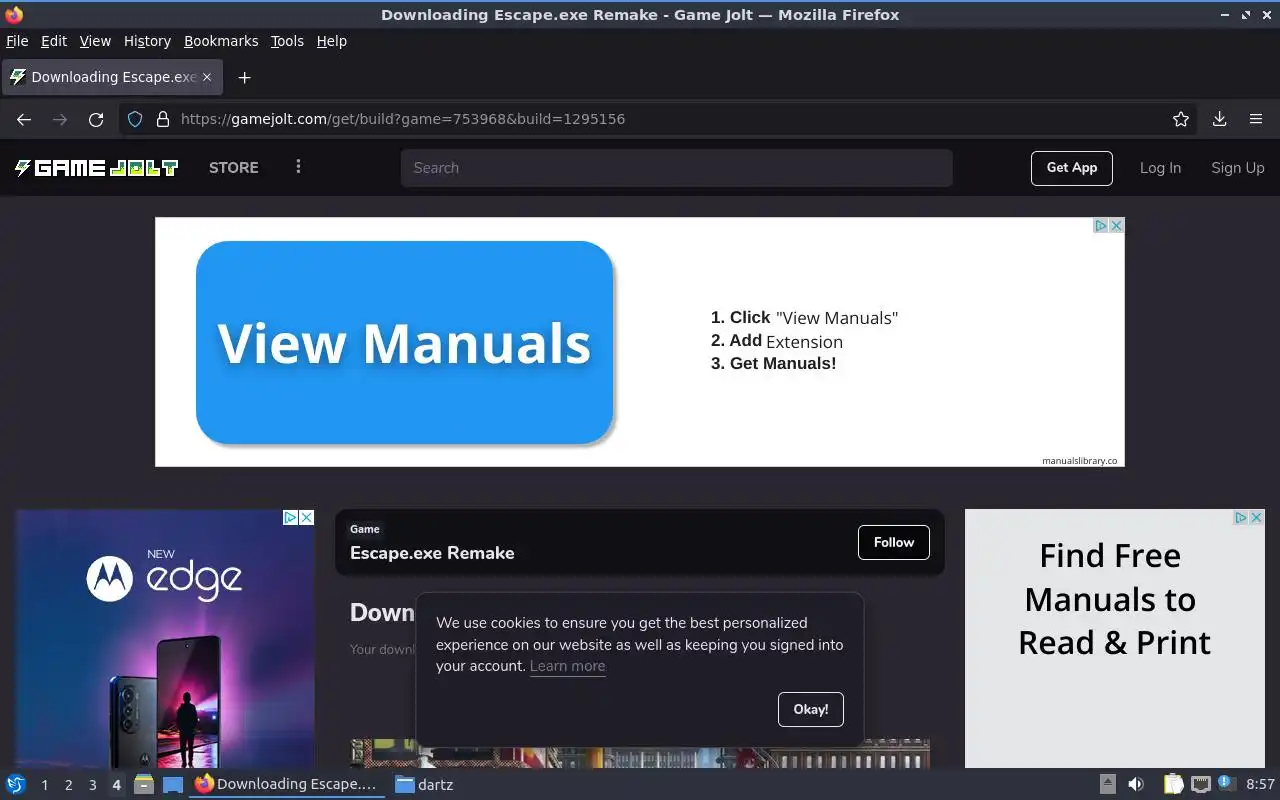1280x800 pixels.
Task: Show site security padlock info
Action: pos(163,119)
